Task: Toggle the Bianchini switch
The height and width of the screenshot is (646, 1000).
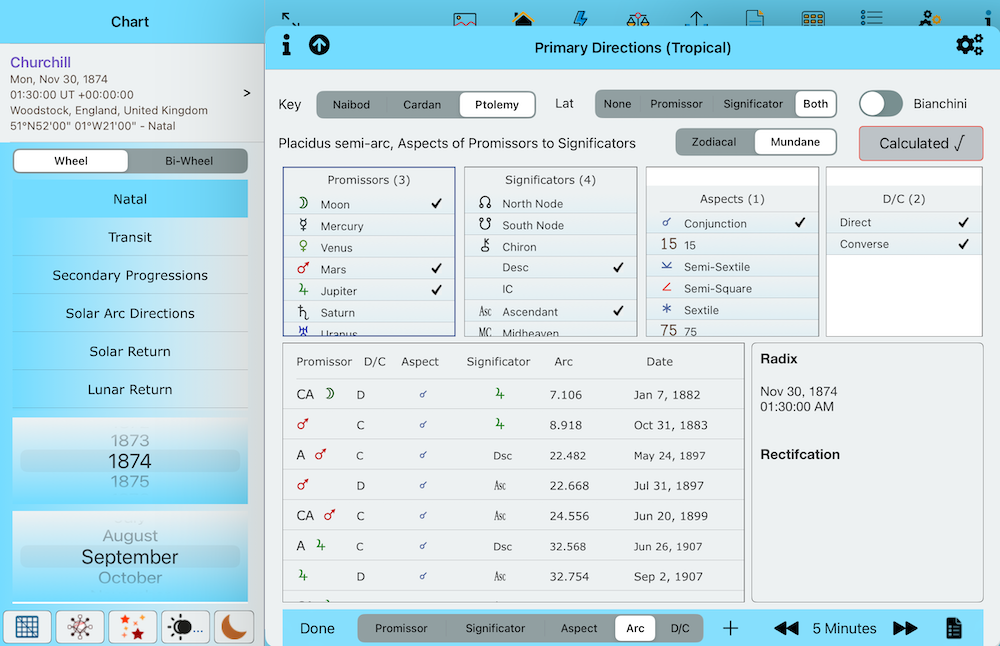Action: pyautogui.click(x=880, y=104)
